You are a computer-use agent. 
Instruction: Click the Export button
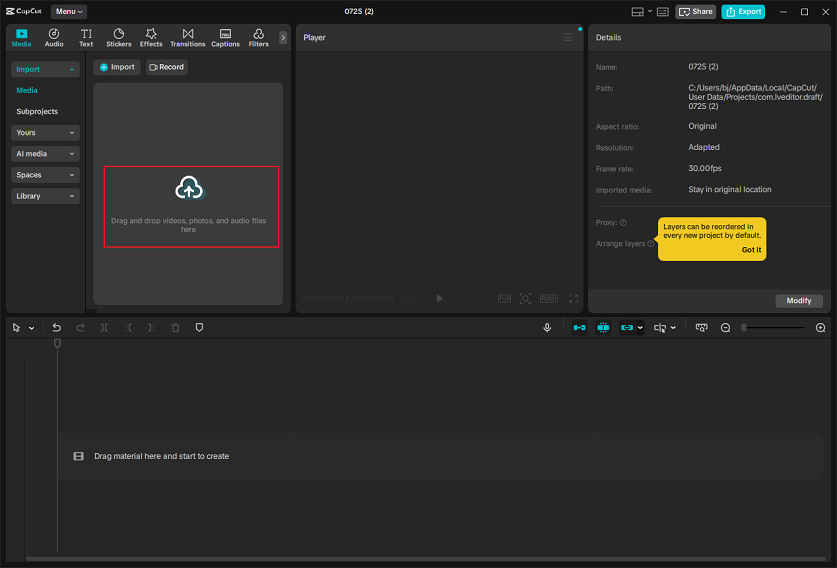click(743, 11)
